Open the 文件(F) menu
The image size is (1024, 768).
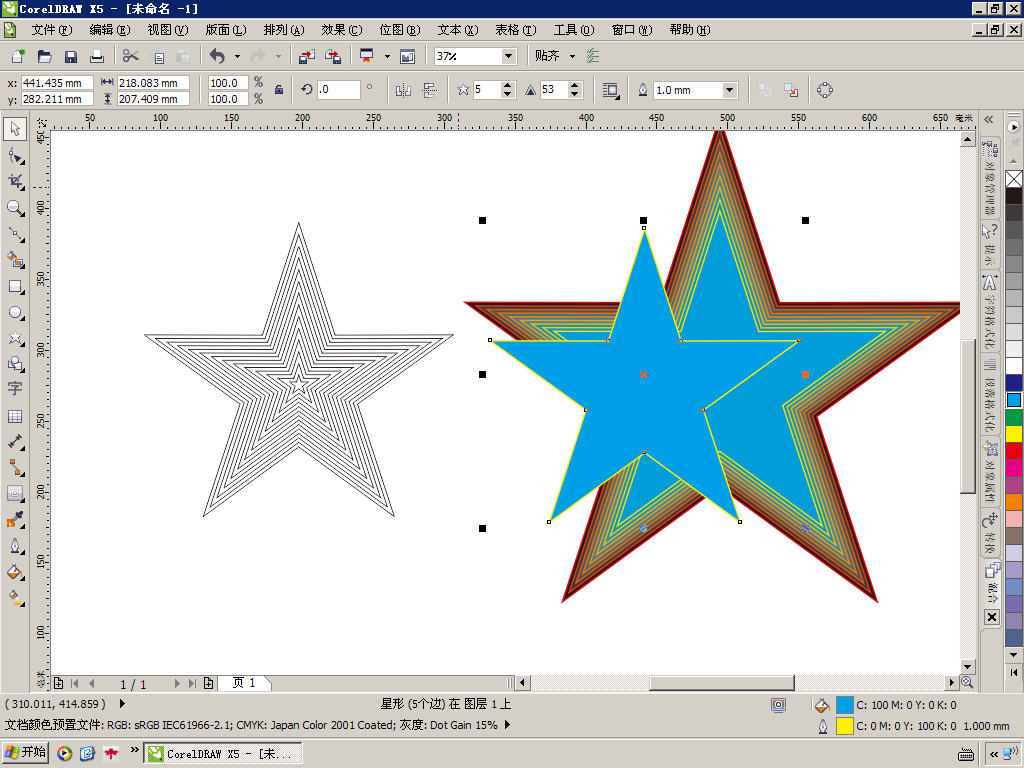[x=52, y=30]
